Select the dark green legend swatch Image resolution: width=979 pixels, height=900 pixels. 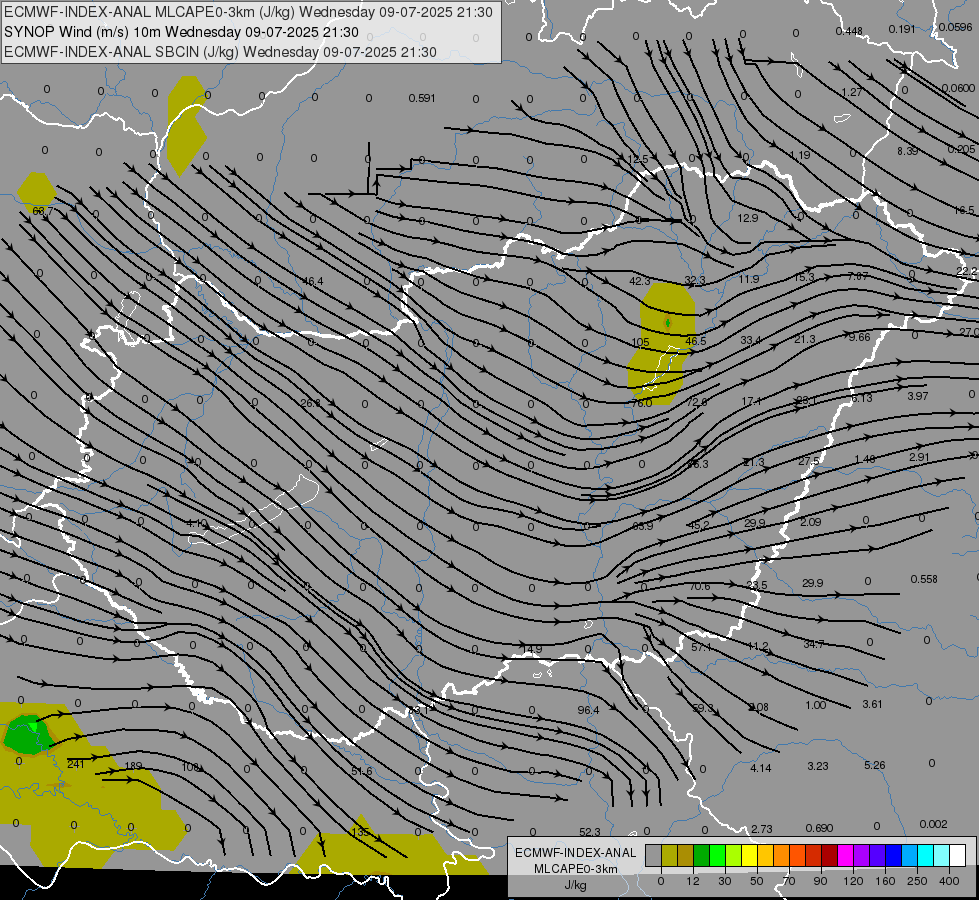point(701,856)
